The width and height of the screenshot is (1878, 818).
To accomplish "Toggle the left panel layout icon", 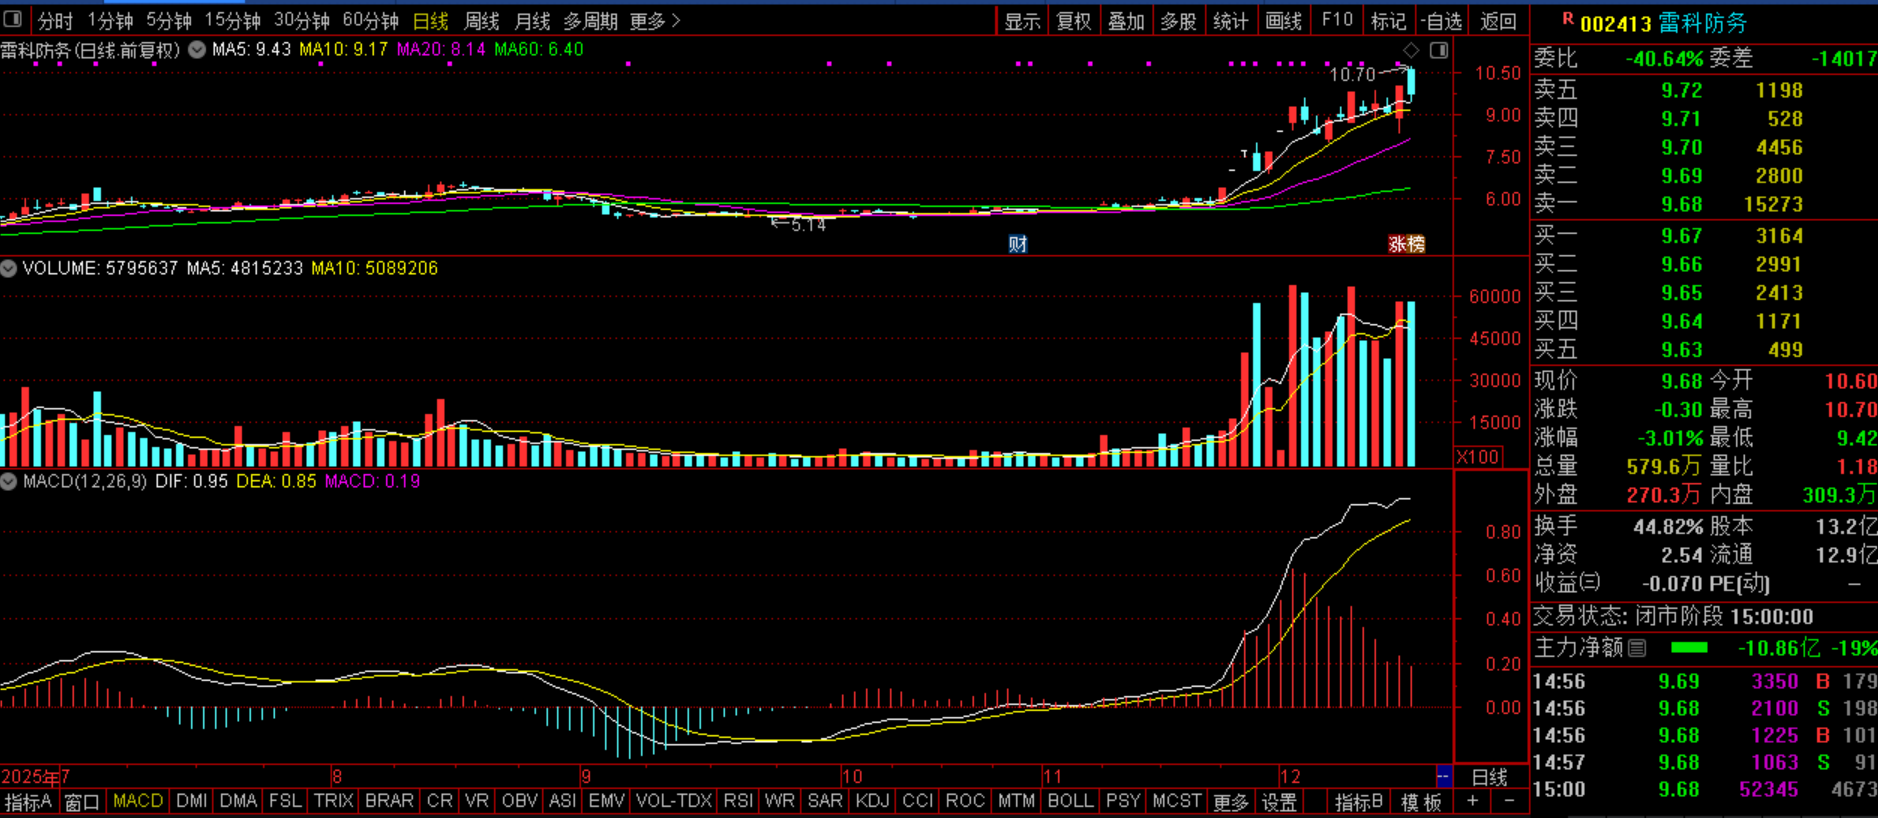I will pos(13,19).
